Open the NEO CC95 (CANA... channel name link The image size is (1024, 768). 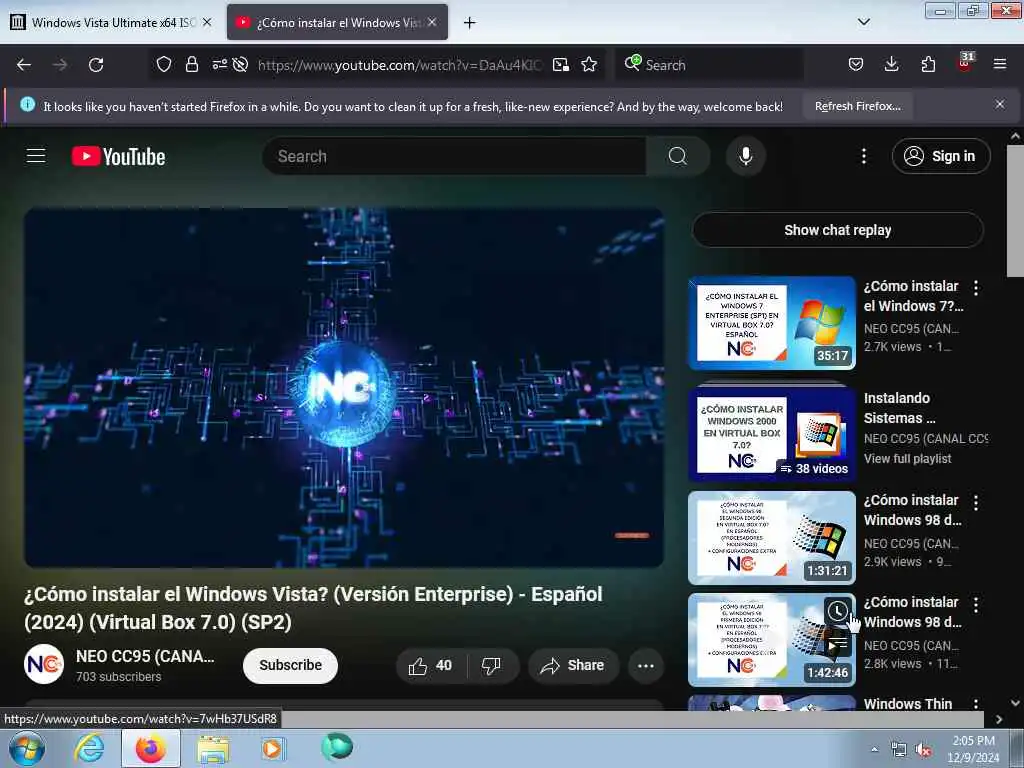145,656
